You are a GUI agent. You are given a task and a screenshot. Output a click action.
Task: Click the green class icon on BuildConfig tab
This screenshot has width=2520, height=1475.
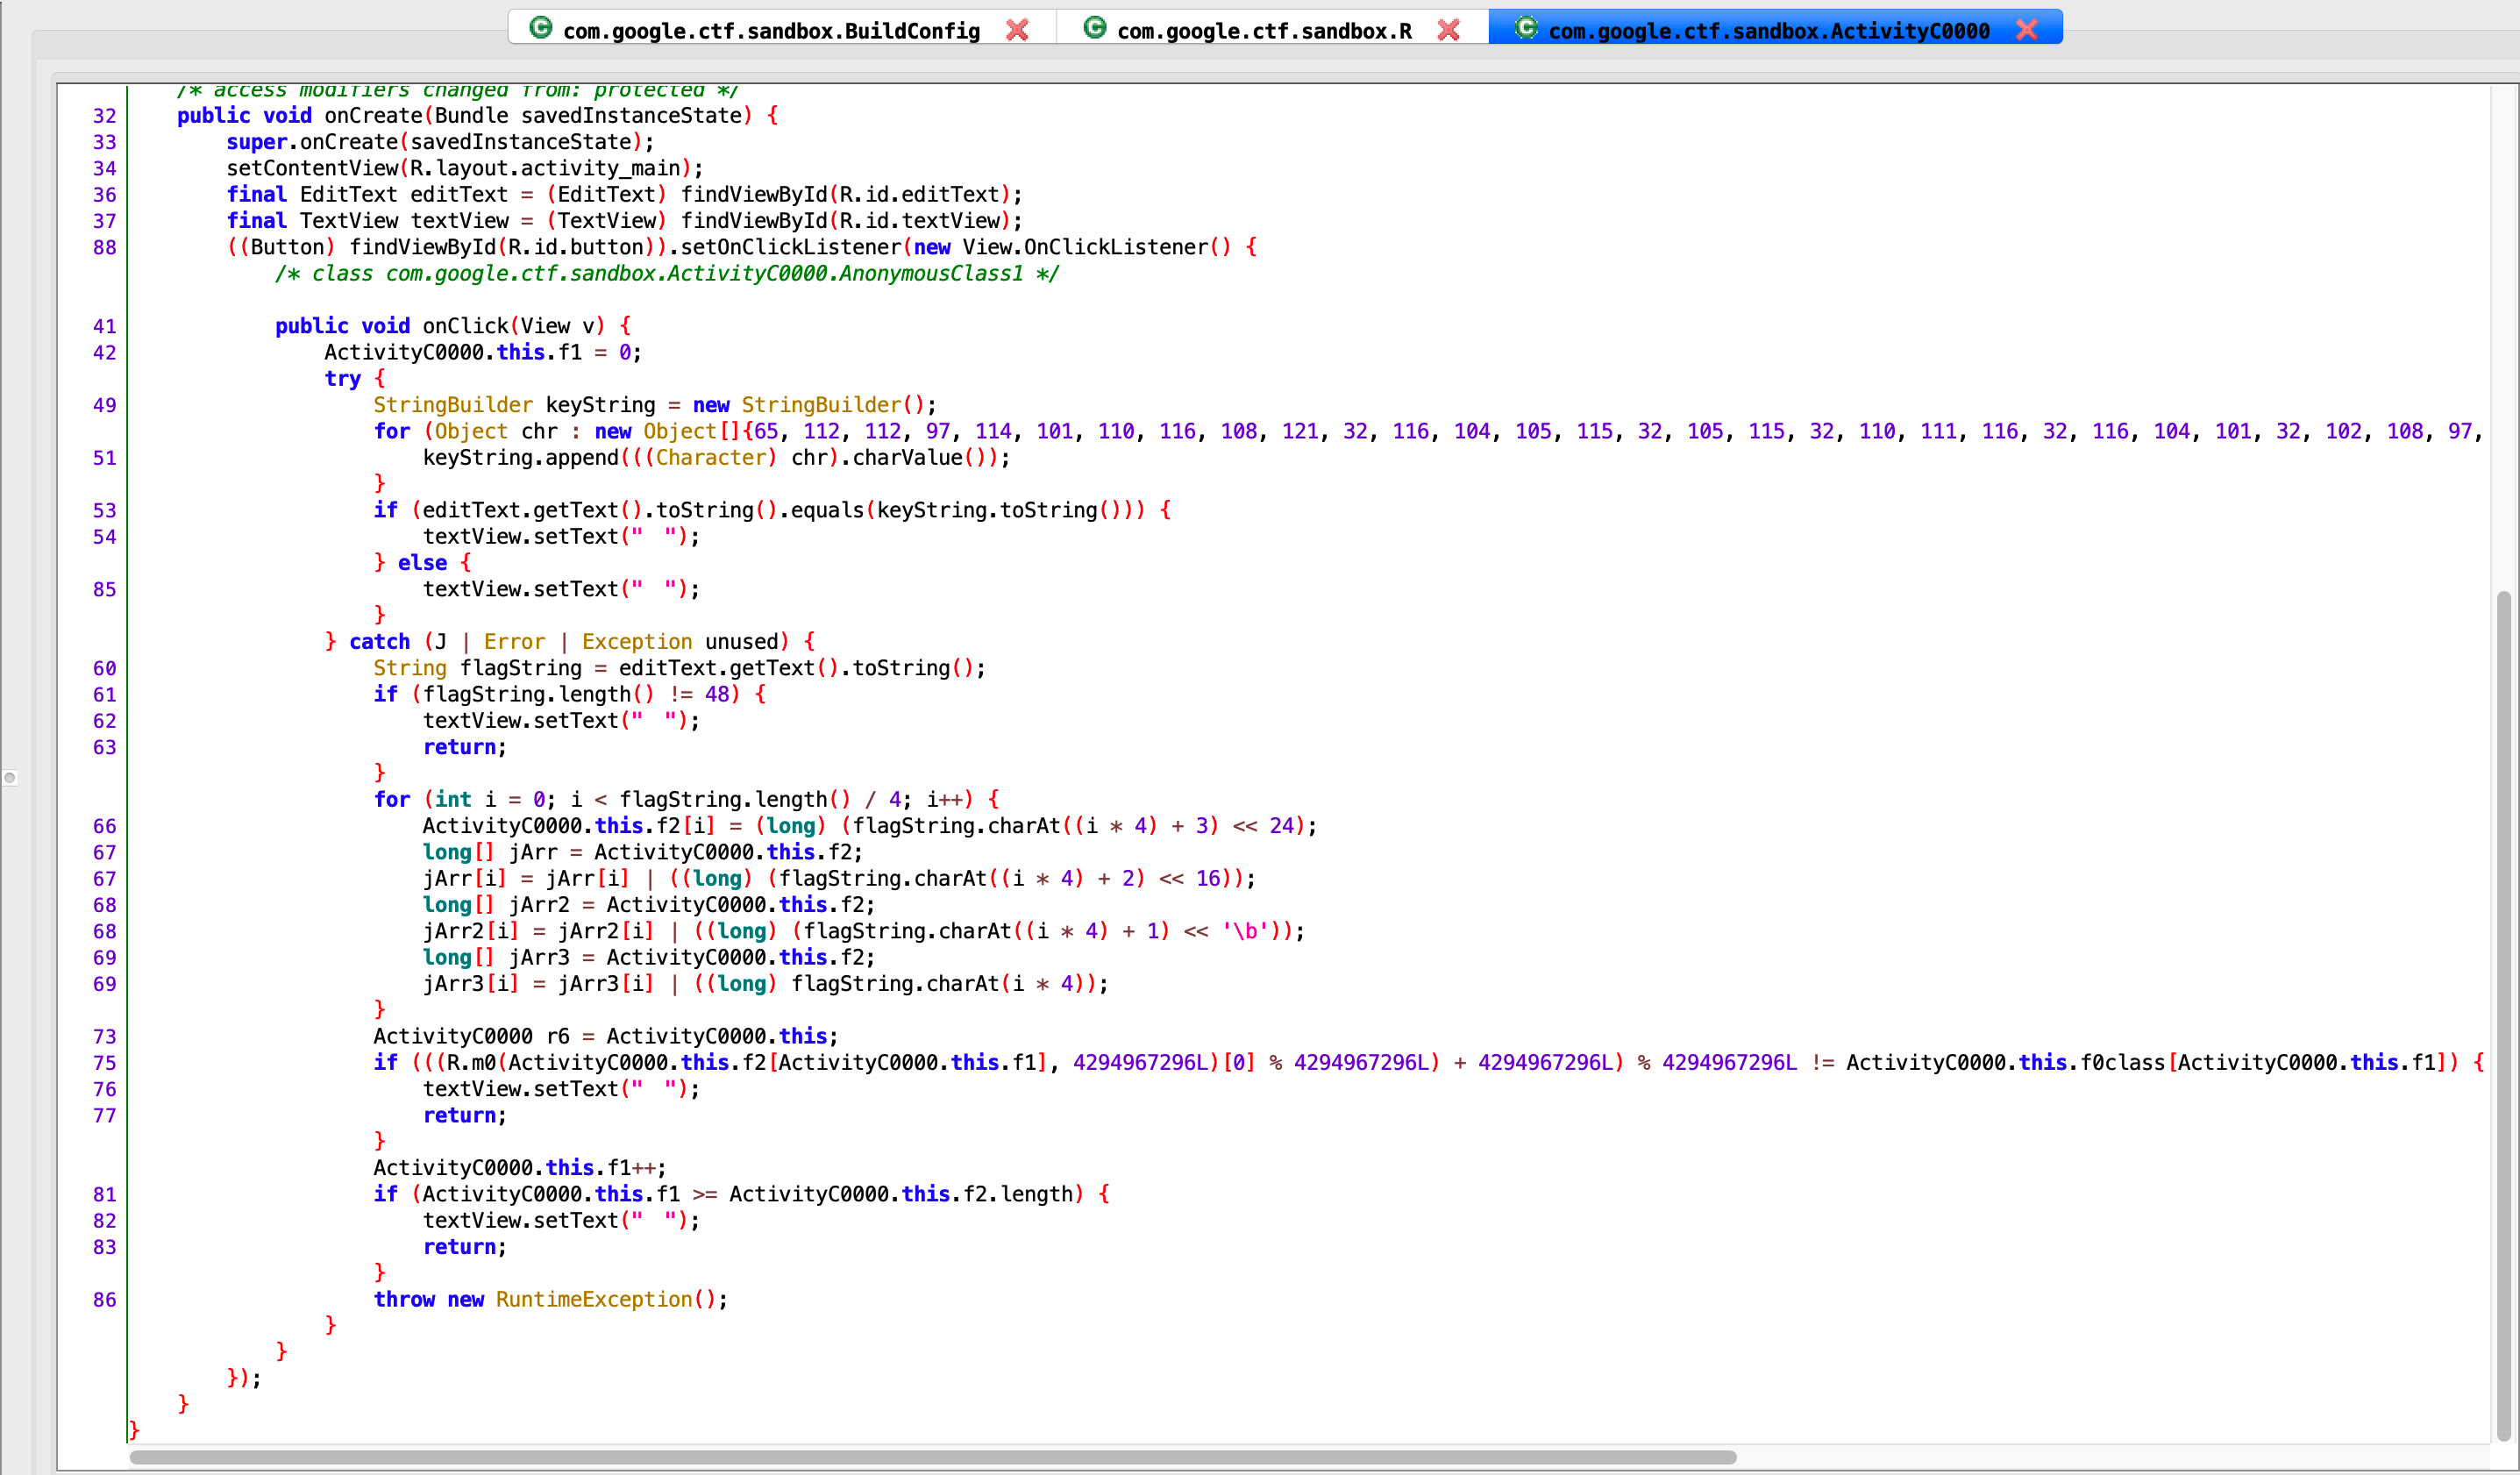point(541,28)
